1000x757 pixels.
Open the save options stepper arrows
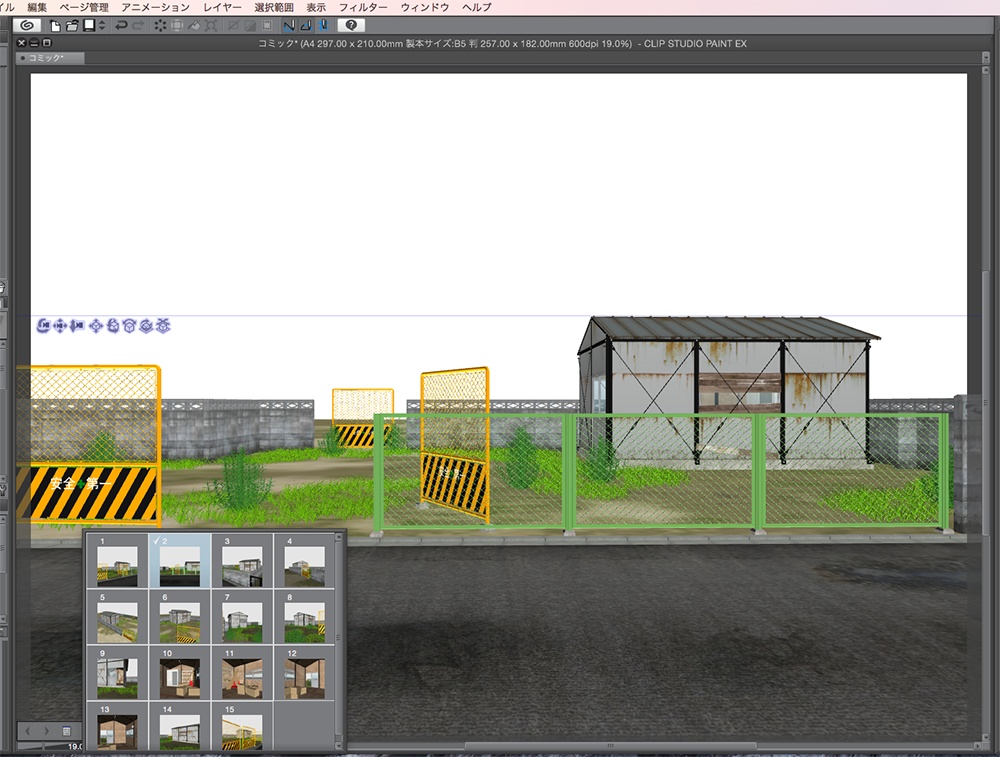tap(102, 26)
